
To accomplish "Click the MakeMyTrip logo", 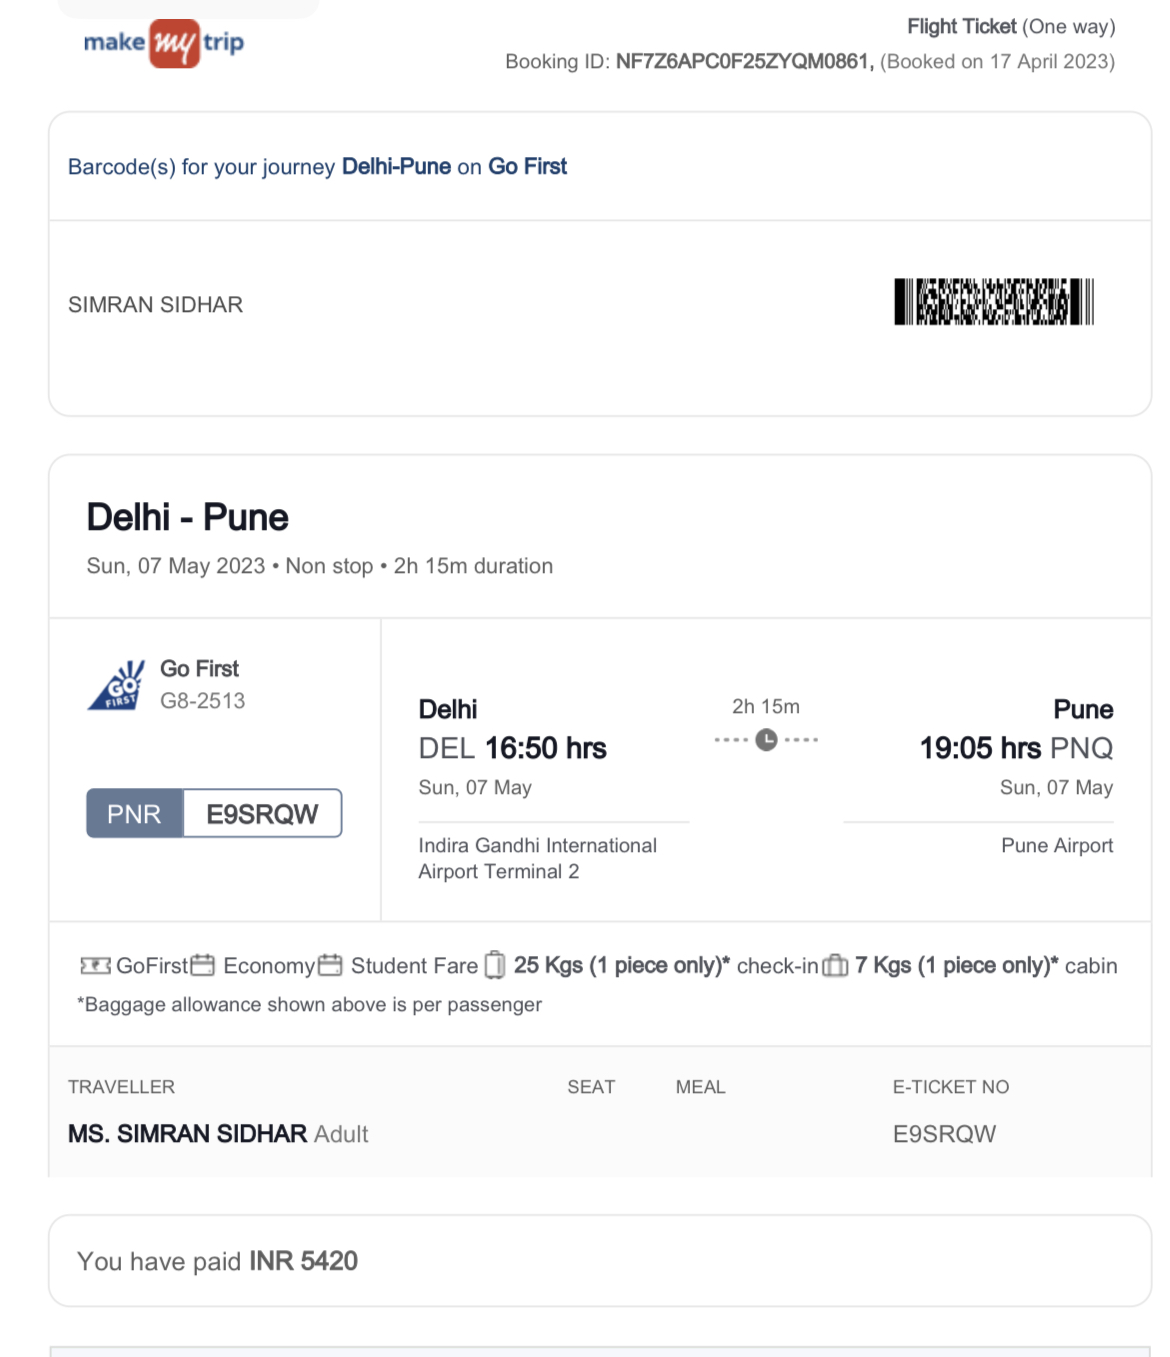I will (164, 43).
